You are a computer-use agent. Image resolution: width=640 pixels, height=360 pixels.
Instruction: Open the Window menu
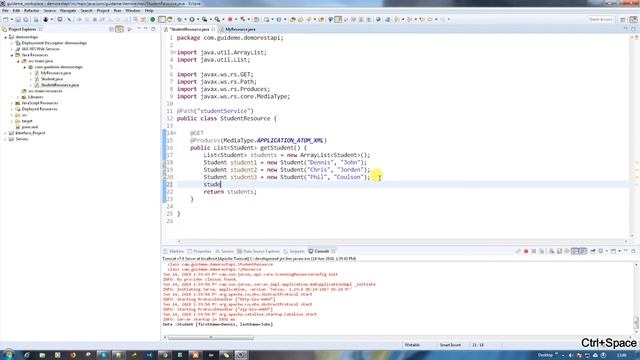tap(133, 11)
